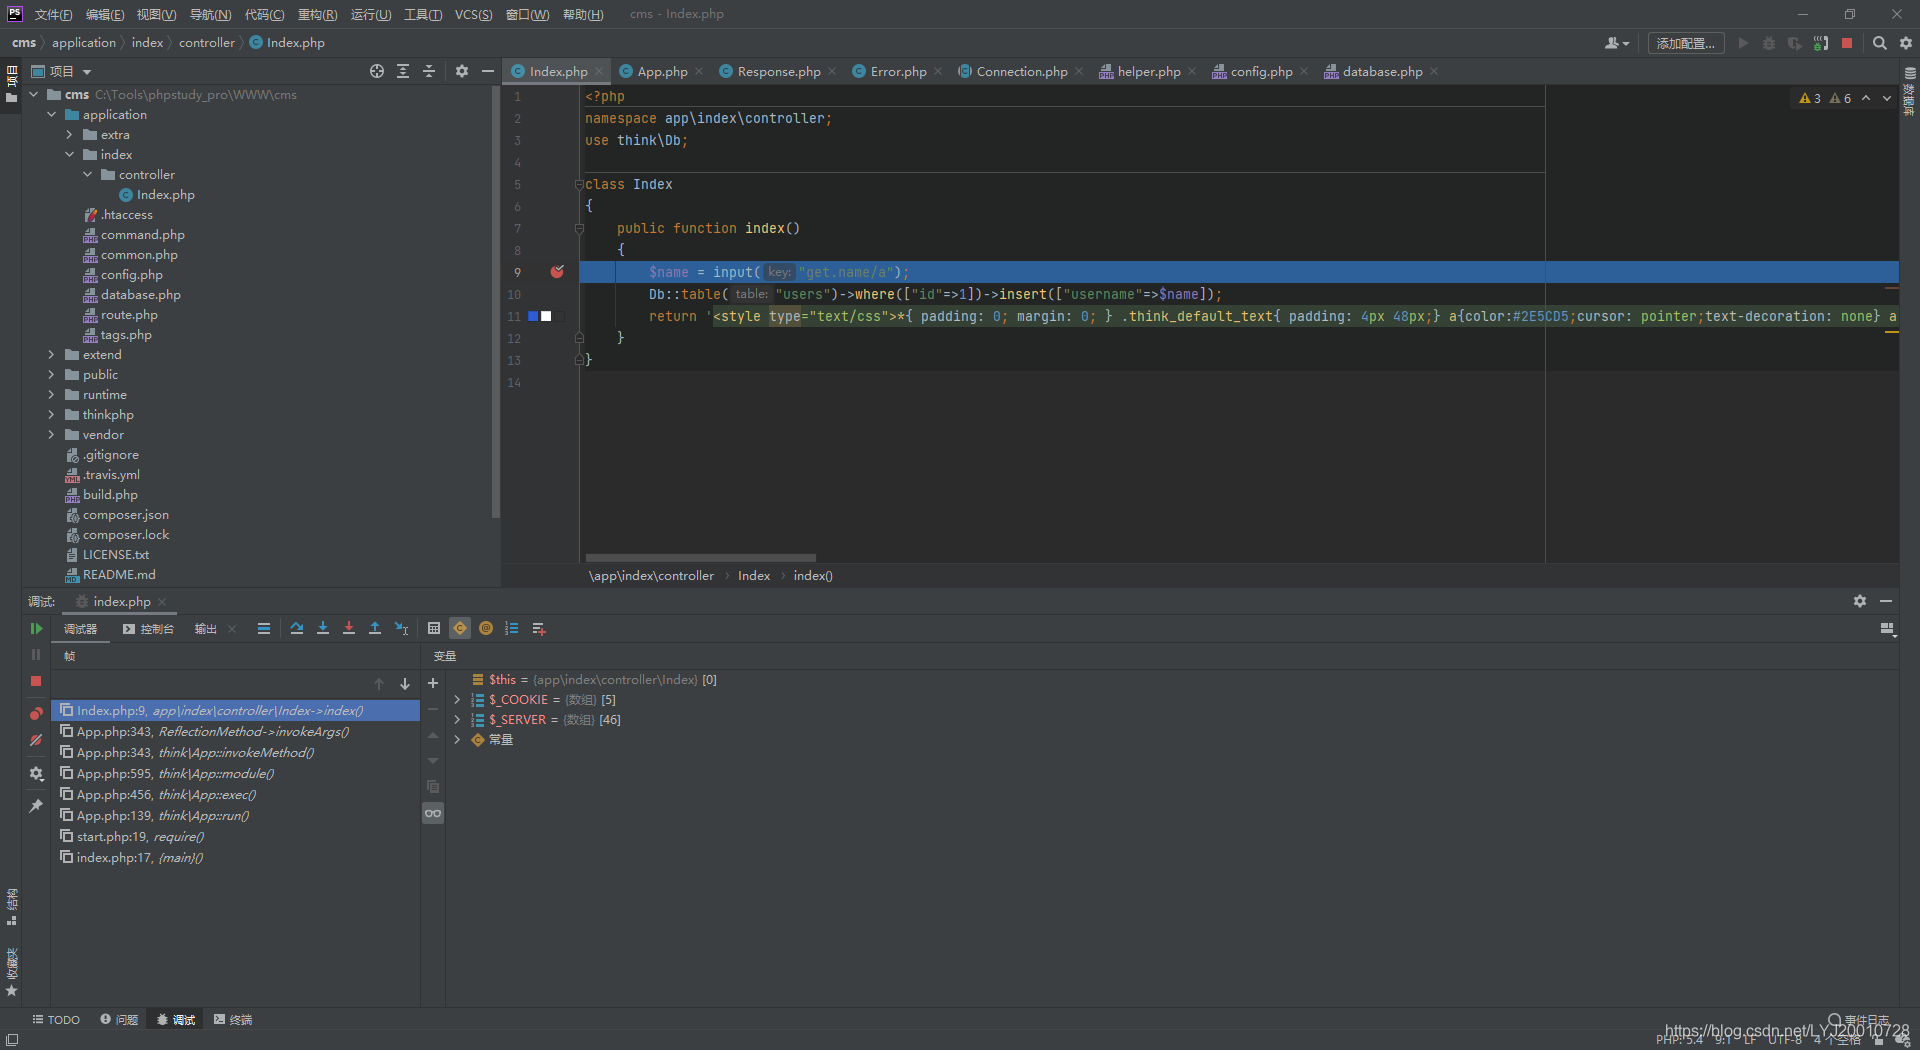Image resolution: width=1920 pixels, height=1050 pixels.
Task: Switch to Connection.php editor tab
Action: point(1021,72)
